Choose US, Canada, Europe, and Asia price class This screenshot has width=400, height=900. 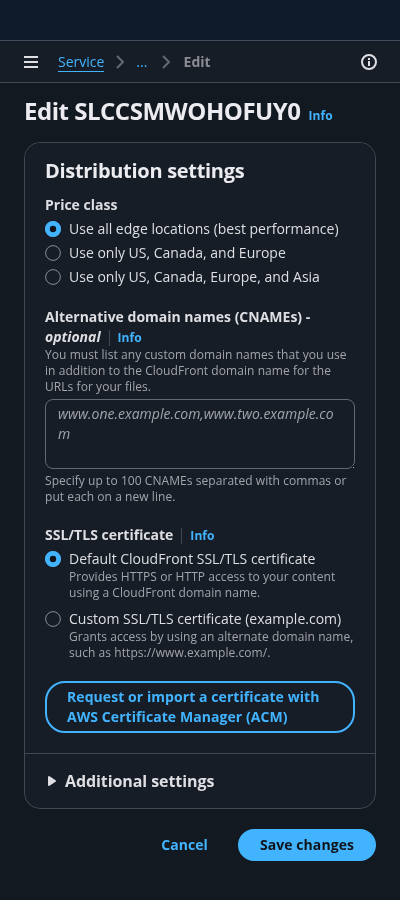point(53,277)
